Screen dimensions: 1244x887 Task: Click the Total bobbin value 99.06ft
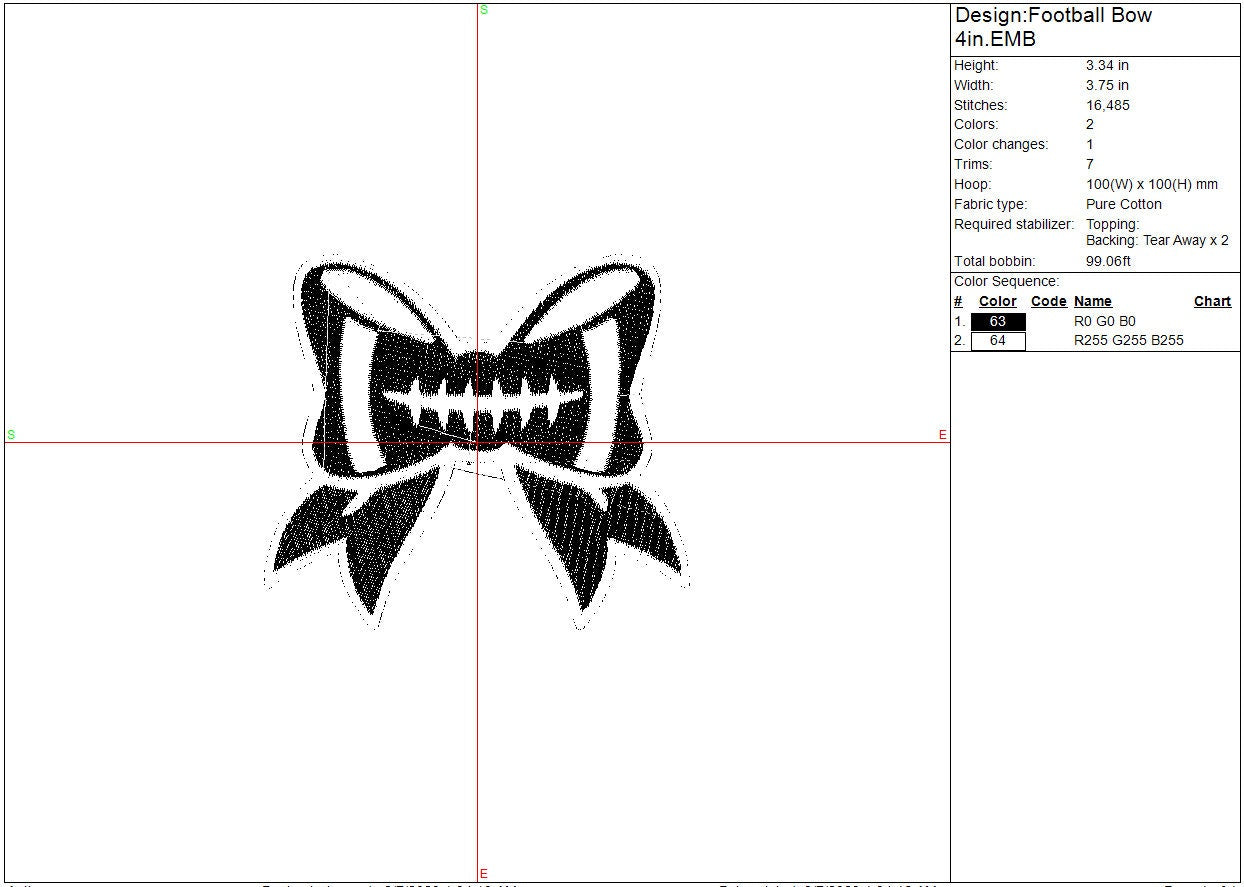1108,261
